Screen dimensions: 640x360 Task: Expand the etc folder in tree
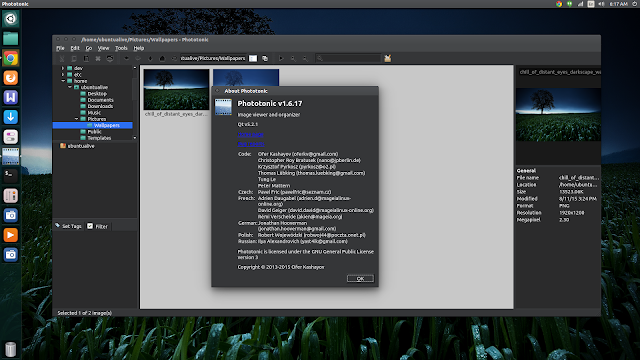63,75
